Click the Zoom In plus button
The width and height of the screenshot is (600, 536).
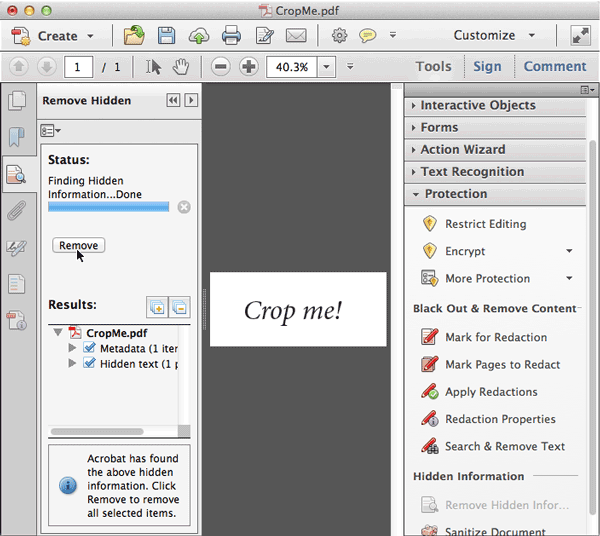[248, 67]
